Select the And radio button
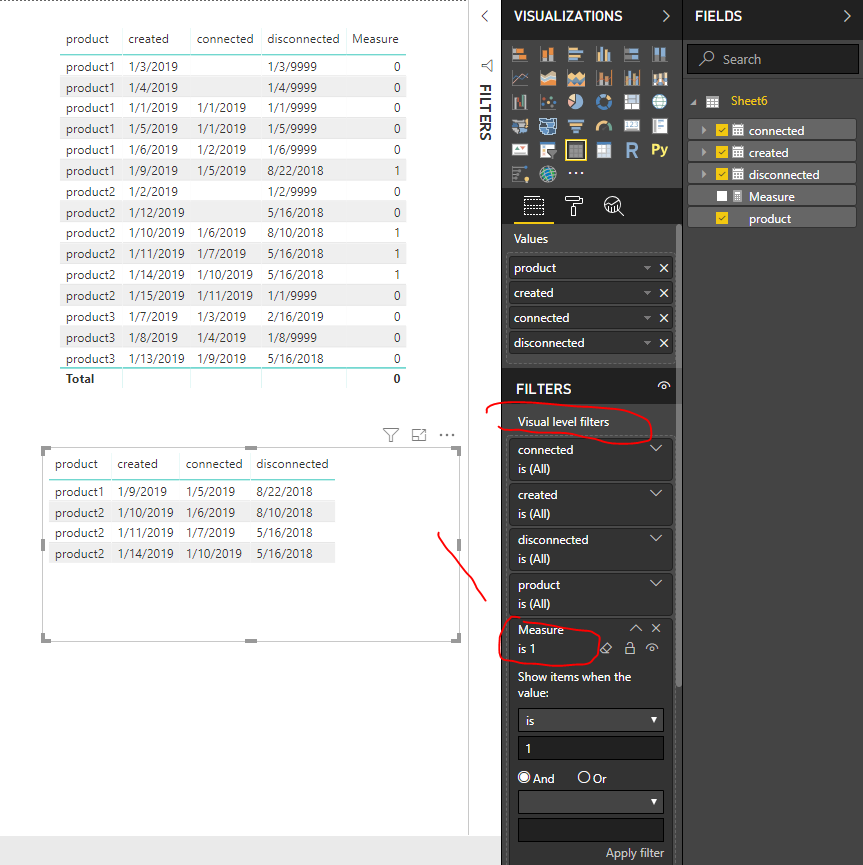The height and width of the screenshot is (865, 863). coord(524,777)
